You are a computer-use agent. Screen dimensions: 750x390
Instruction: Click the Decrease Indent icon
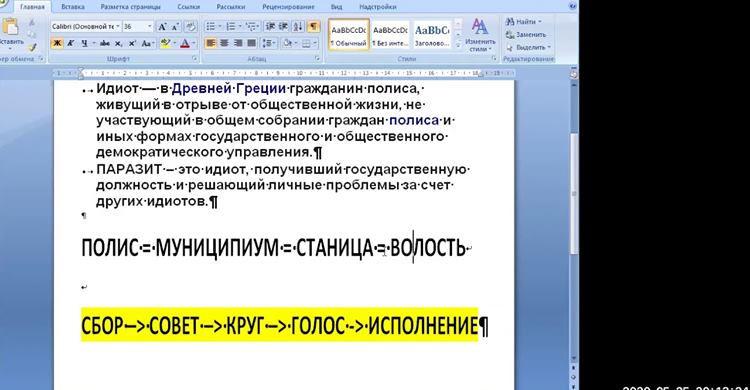click(x=270, y=27)
